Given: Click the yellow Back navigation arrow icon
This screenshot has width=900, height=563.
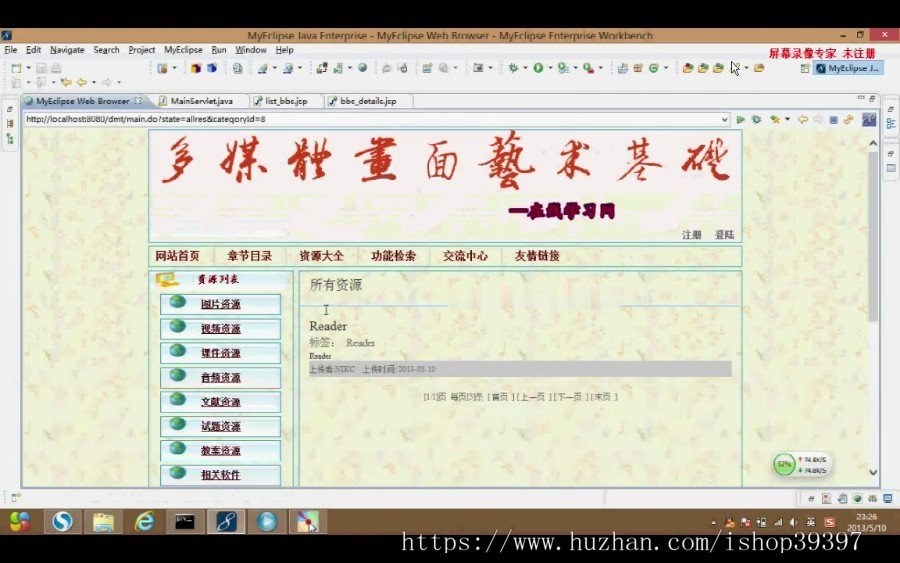Looking at the screenshot, I should [x=82, y=82].
